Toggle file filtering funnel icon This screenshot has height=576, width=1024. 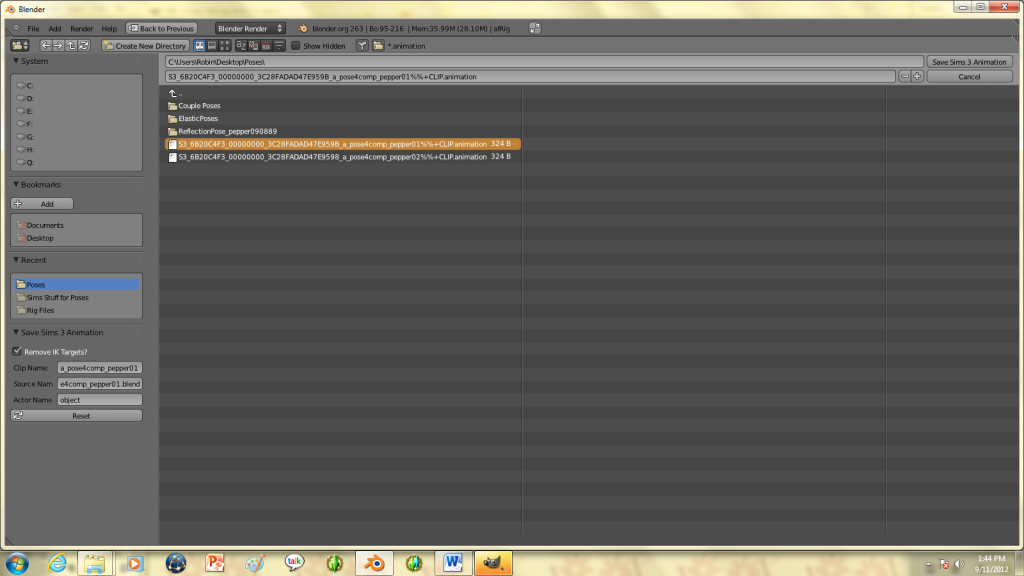362,46
